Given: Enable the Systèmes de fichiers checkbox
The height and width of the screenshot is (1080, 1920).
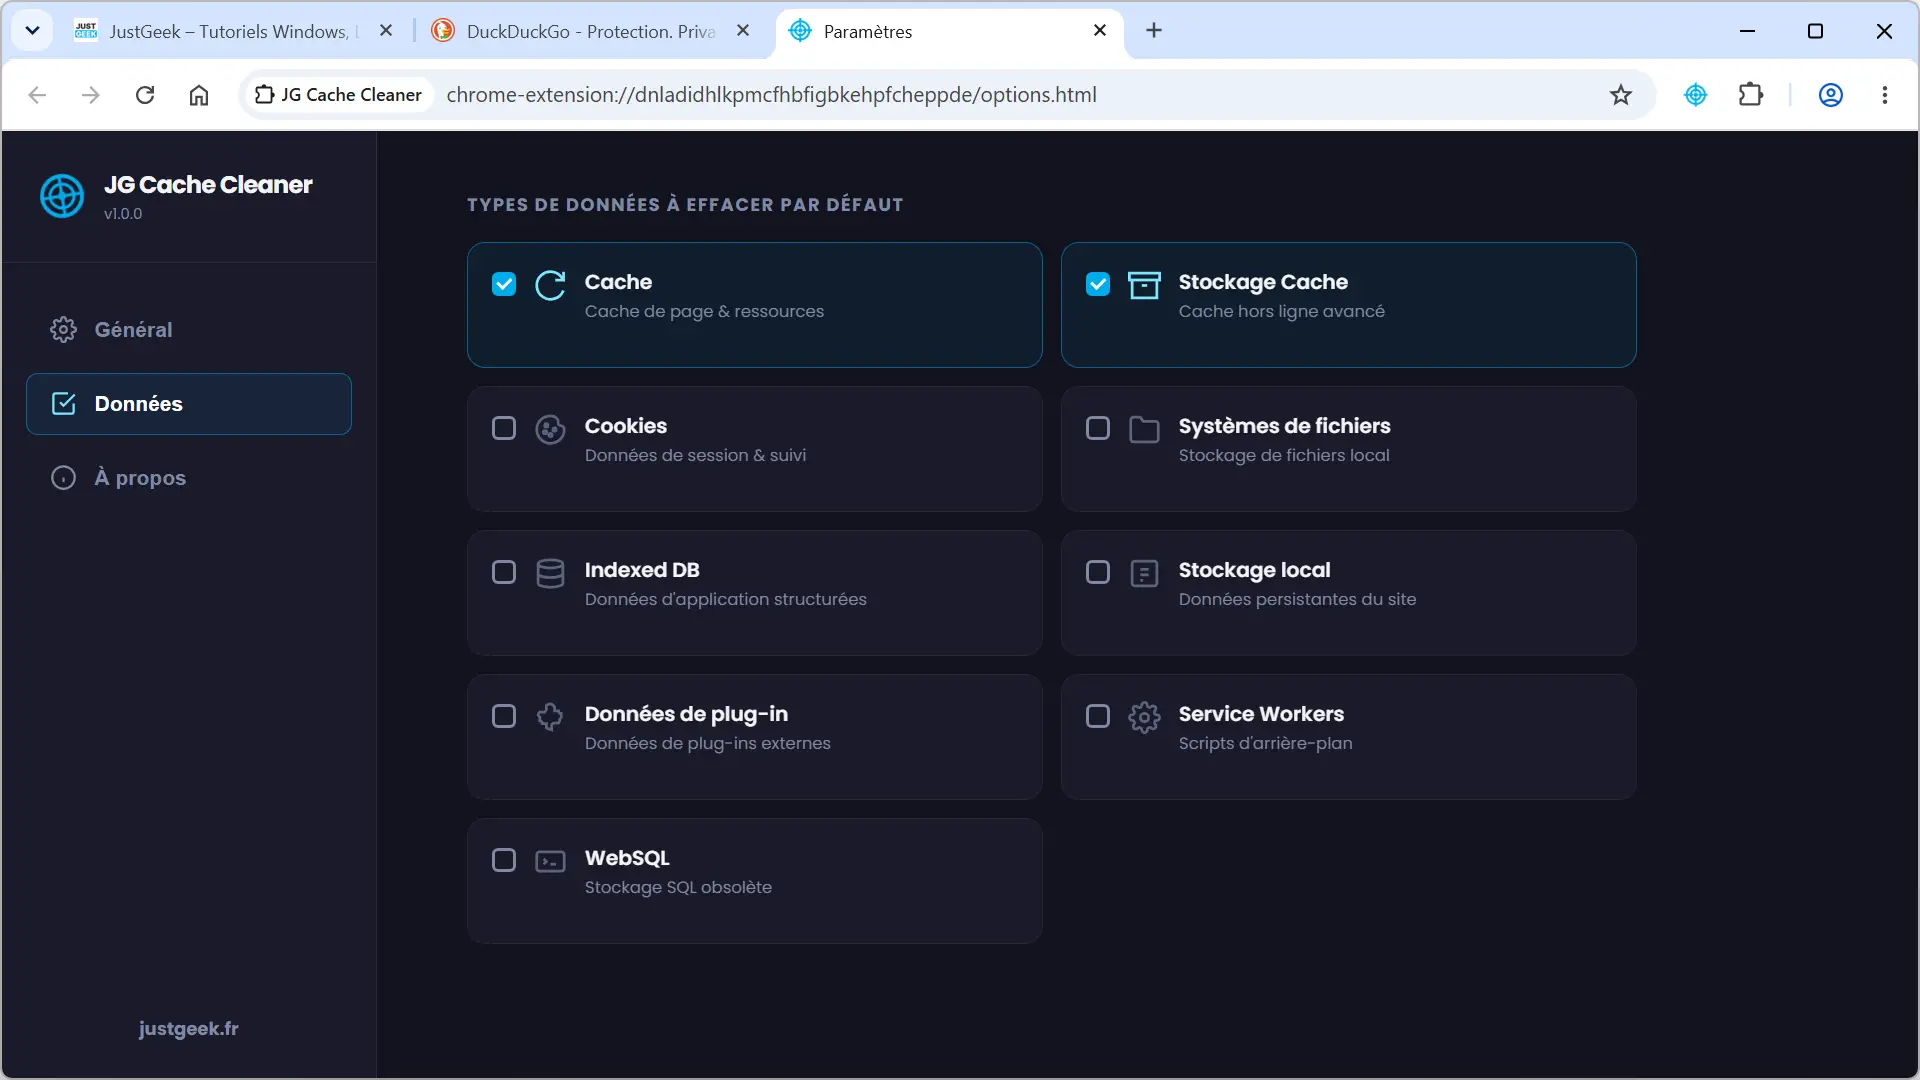Looking at the screenshot, I should coord(1098,428).
